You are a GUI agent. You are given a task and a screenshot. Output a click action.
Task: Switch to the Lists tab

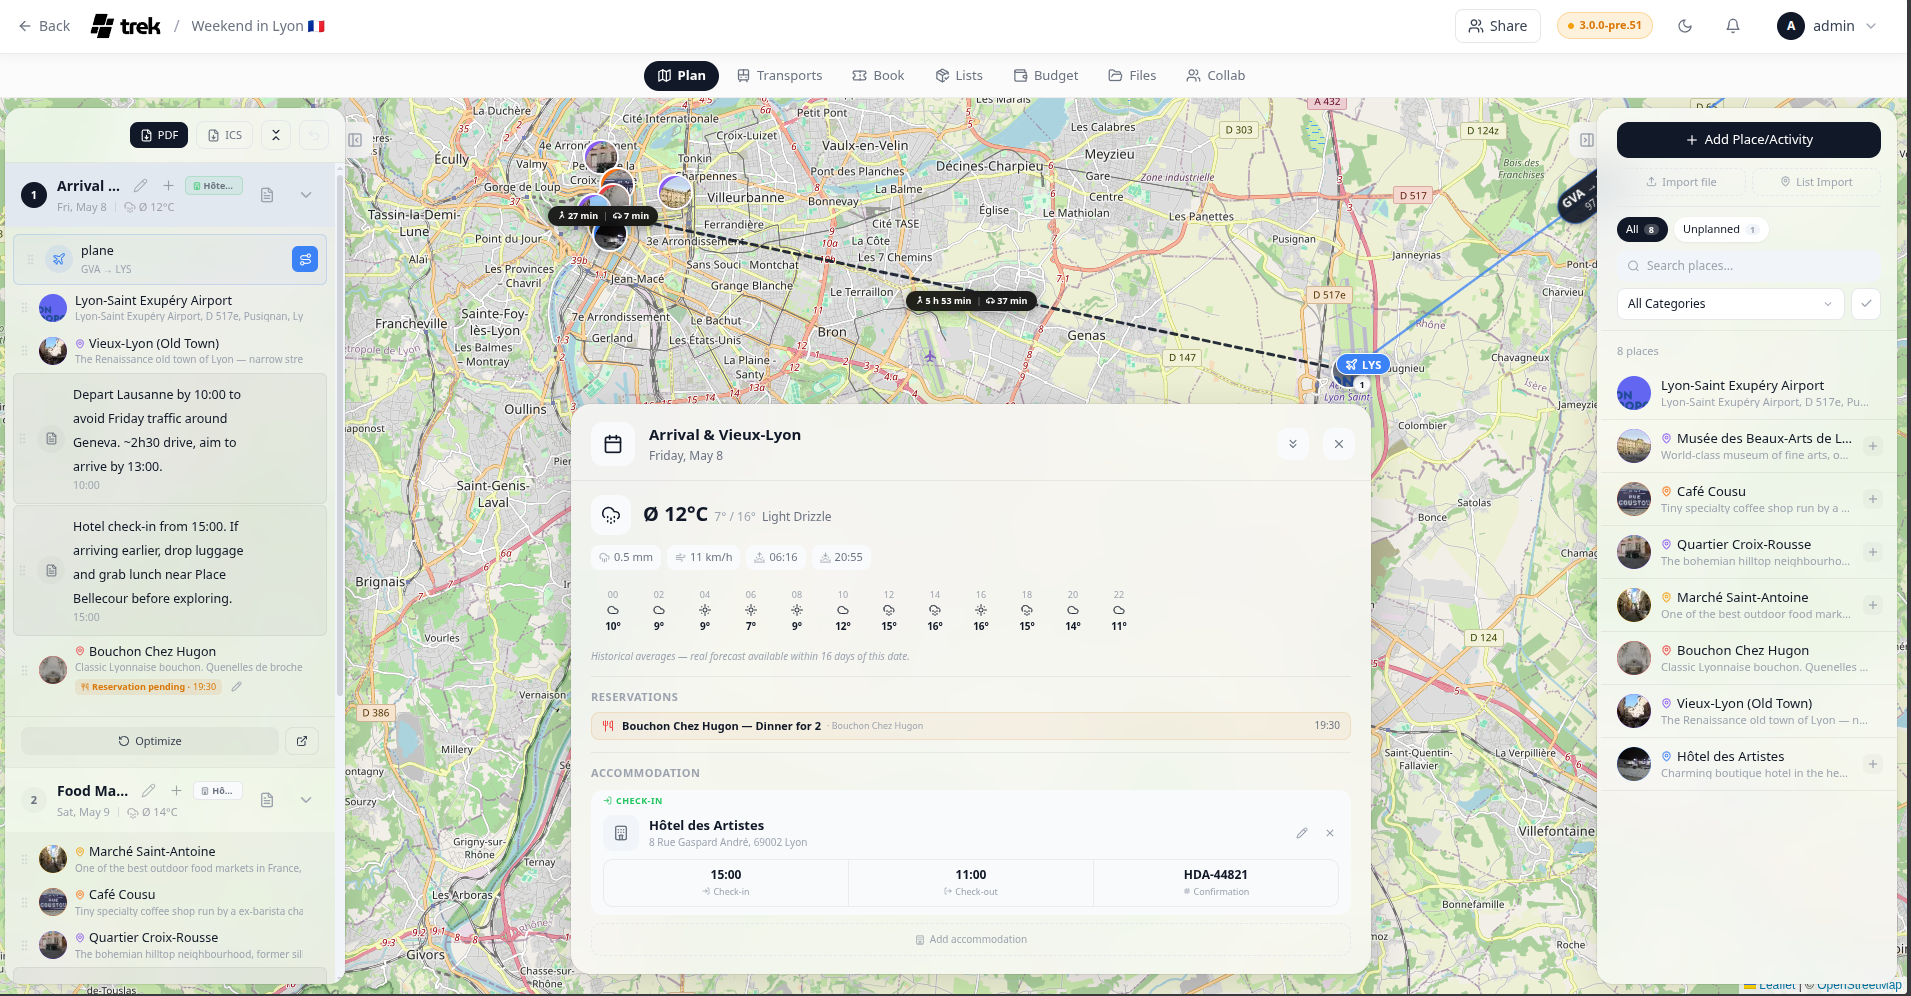click(x=959, y=75)
